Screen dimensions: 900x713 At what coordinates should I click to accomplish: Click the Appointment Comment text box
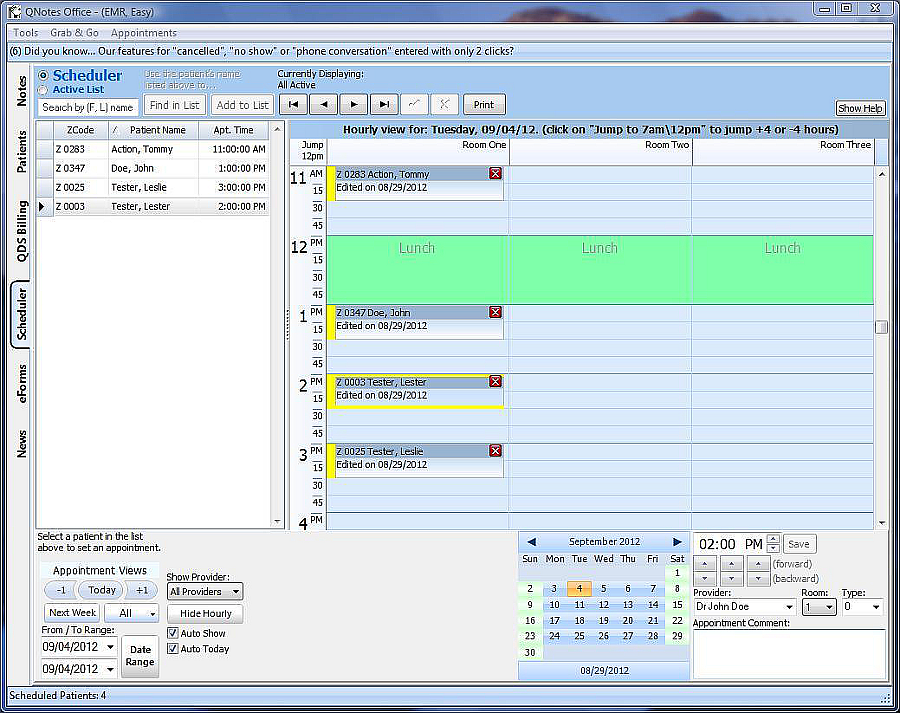coord(789,654)
